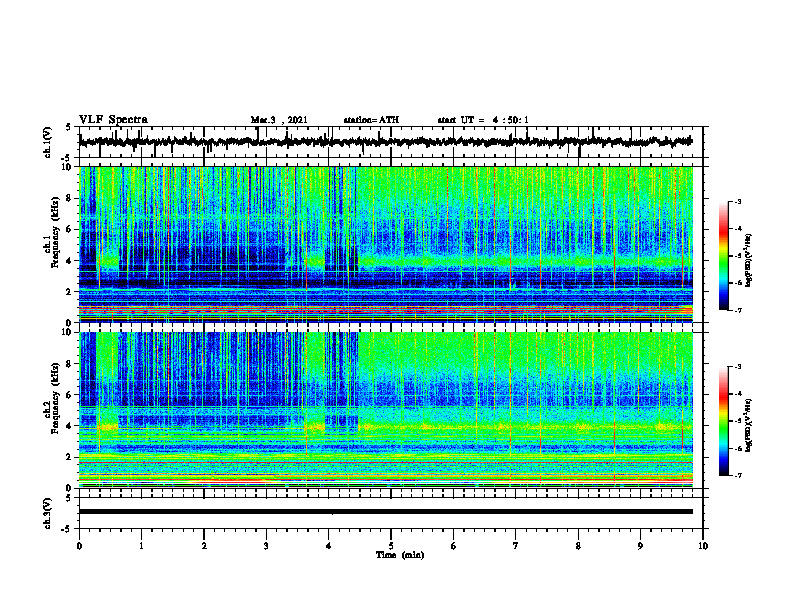The height and width of the screenshot is (612, 792).
Task: Select the date text "Mar.3 , 2021"
Action: pos(279,120)
